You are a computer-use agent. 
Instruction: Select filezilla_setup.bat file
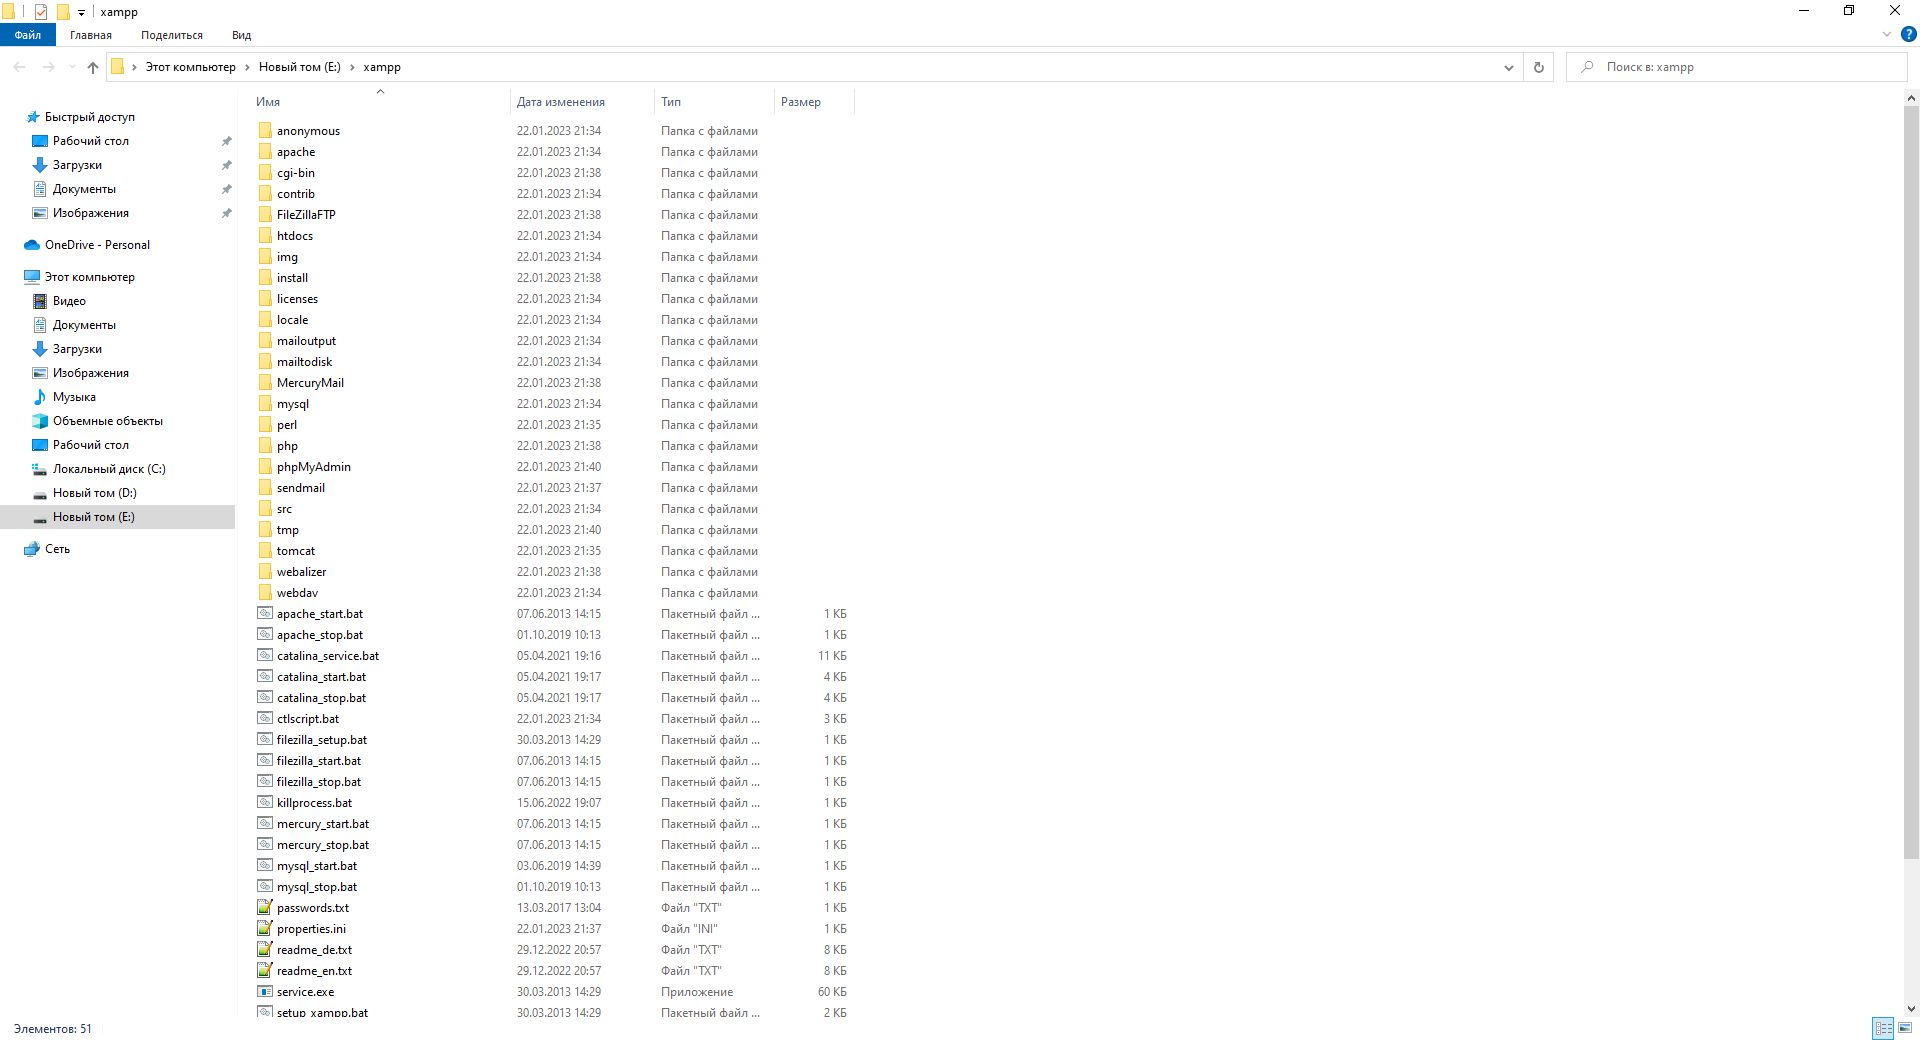click(322, 740)
